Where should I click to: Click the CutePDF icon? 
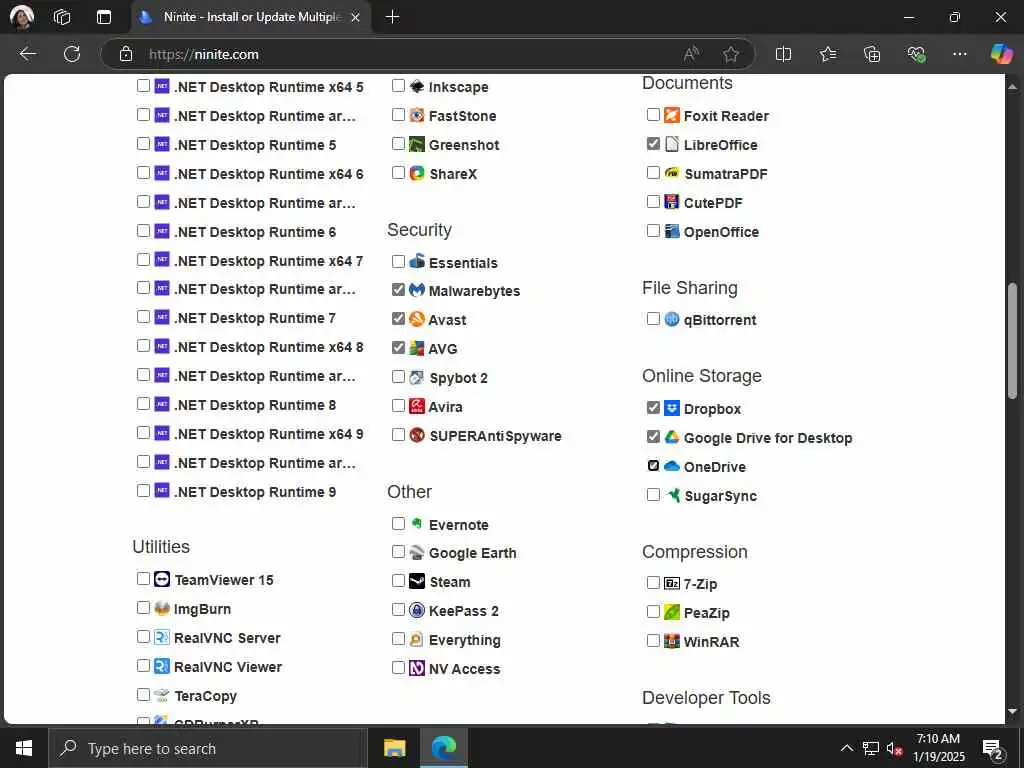(x=672, y=202)
